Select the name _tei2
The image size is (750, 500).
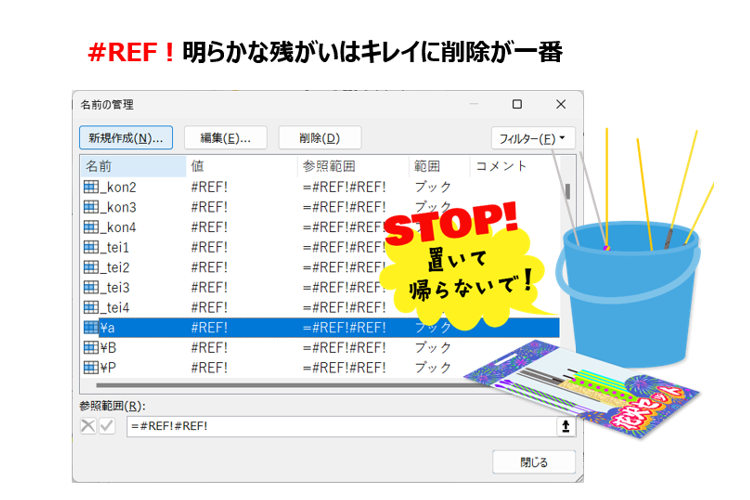[x=115, y=267]
